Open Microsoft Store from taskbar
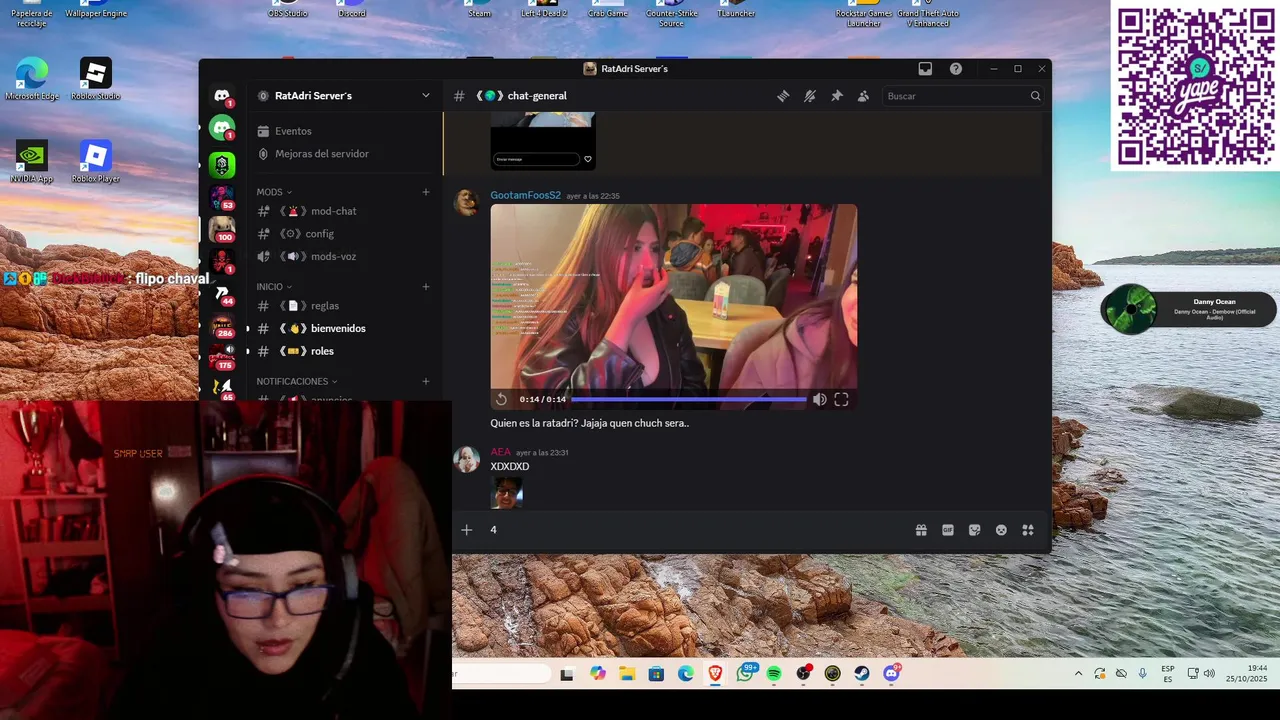Image resolution: width=1280 pixels, height=720 pixels. [656, 674]
